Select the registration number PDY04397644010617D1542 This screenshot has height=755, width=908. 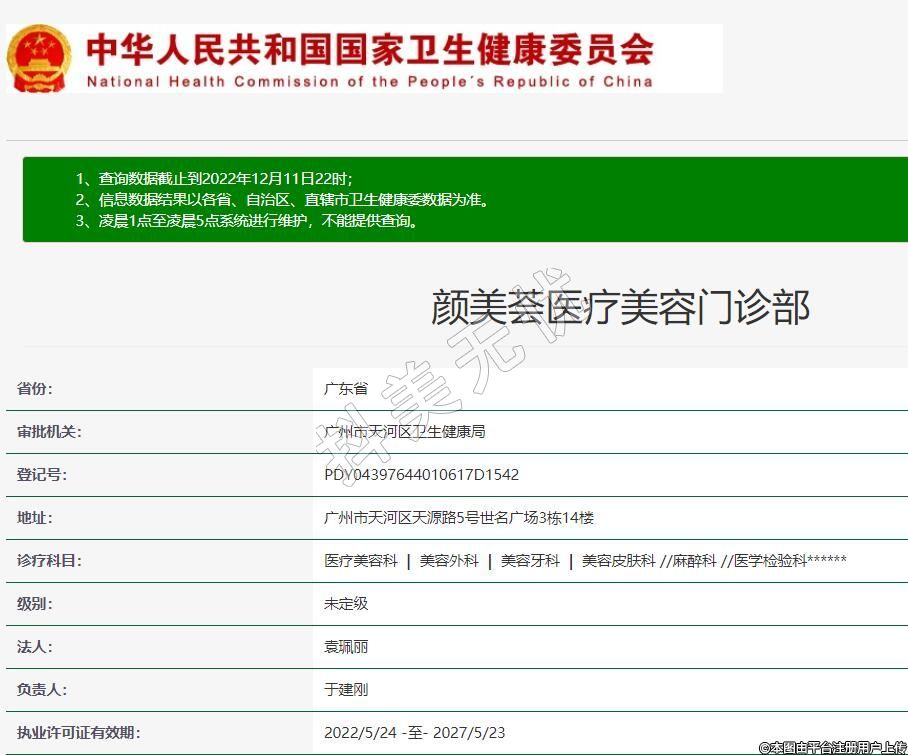tap(421, 475)
